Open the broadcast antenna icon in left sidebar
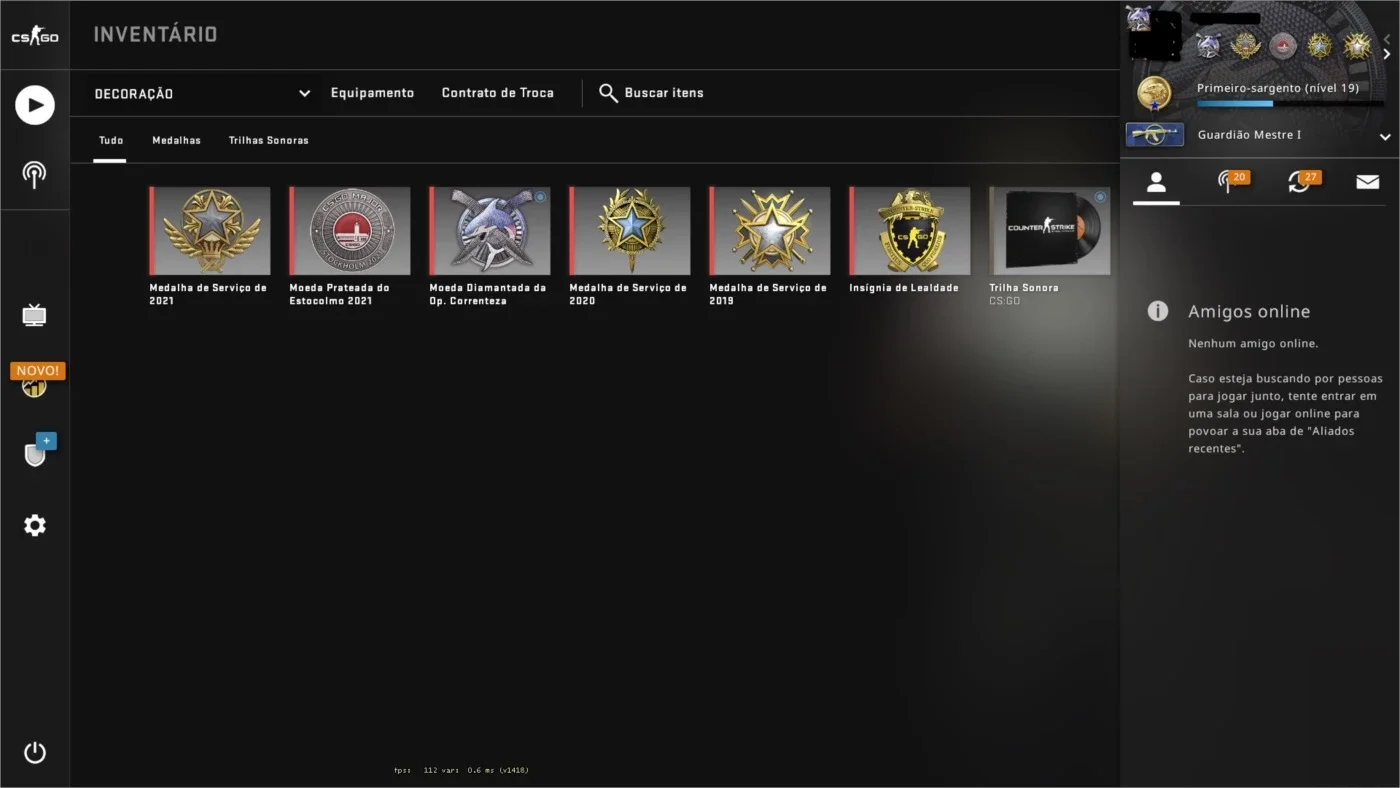Screen dimensions: 1400x788 34,175
